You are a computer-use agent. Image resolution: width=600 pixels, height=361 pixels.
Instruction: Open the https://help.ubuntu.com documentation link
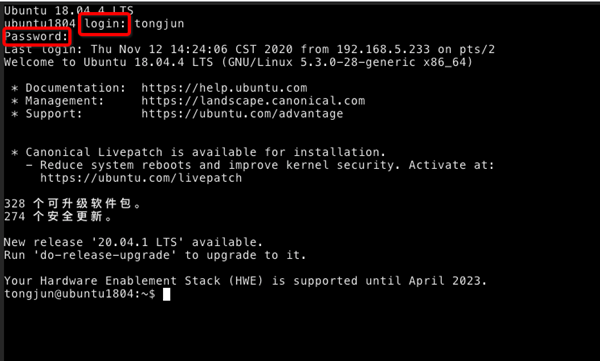pyautogui.click(x=224, y=88)
